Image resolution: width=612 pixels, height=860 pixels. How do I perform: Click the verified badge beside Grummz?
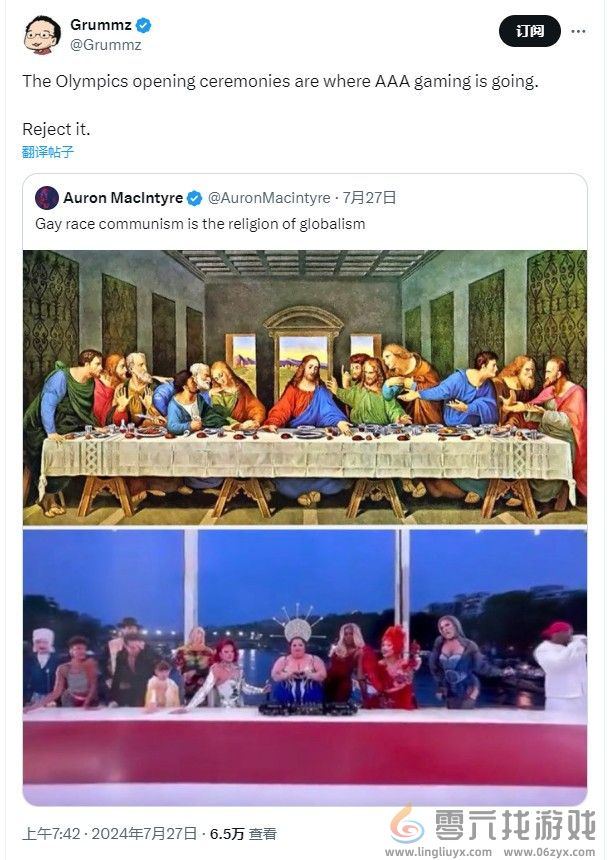click(x=143, y=25)
